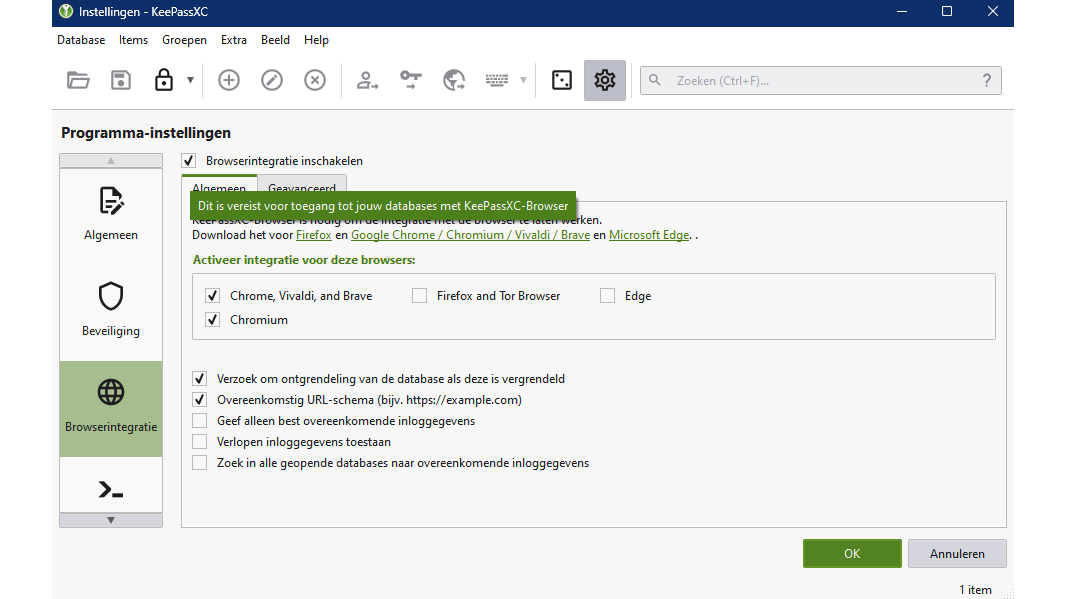Add new entry with plus icon
The height and width of the screenshot is (599, 1065).
(229, 80)
